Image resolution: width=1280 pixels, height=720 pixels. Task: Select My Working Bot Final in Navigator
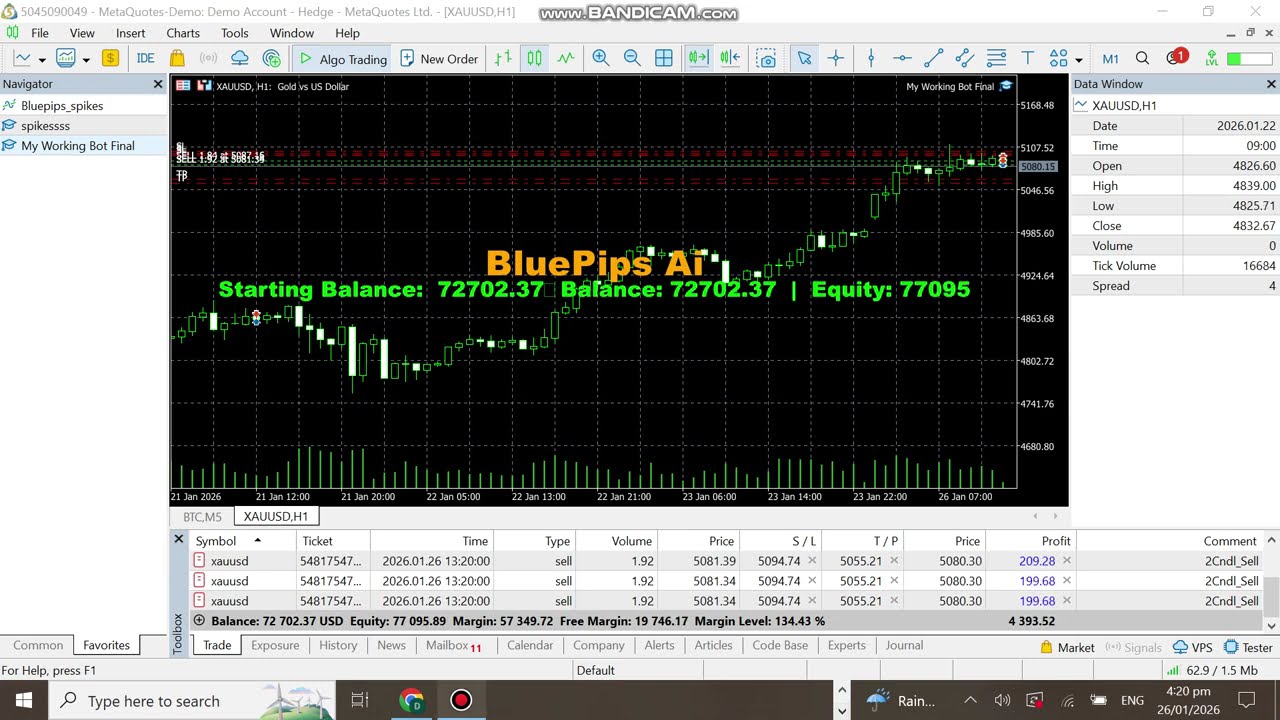78,145
